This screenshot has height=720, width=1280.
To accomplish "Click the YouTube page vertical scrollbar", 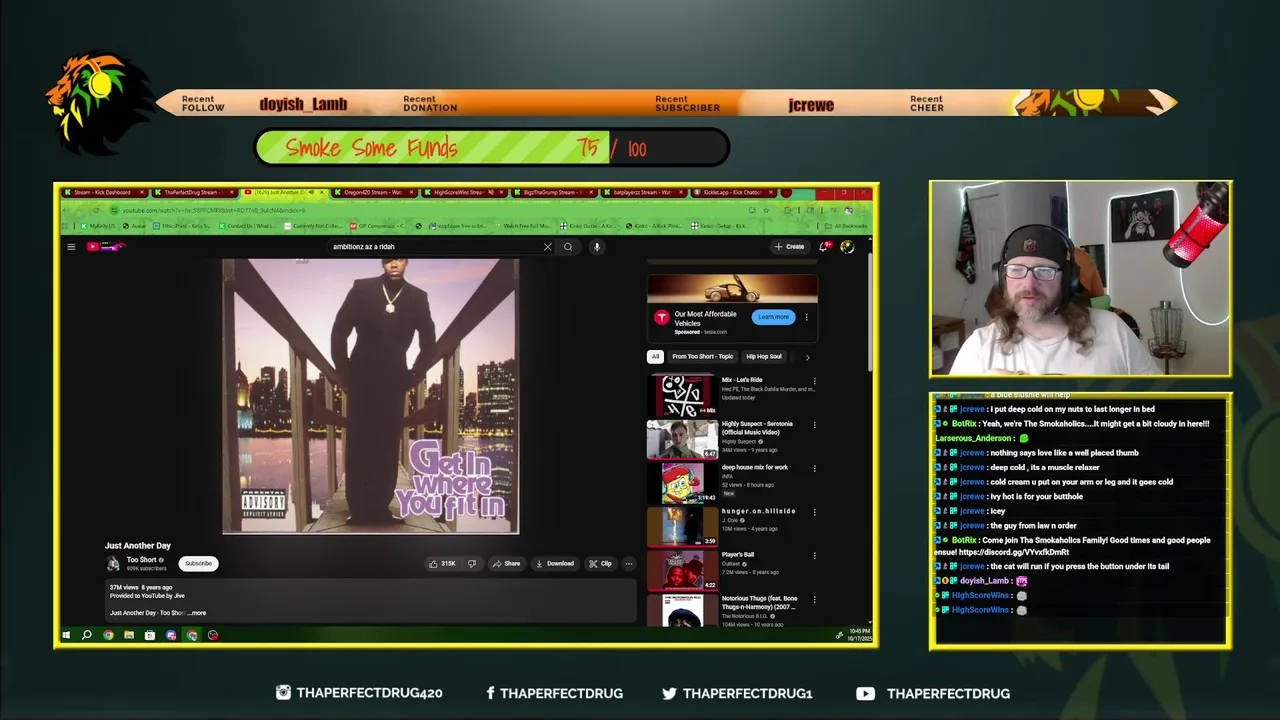I will coord(871,310).
